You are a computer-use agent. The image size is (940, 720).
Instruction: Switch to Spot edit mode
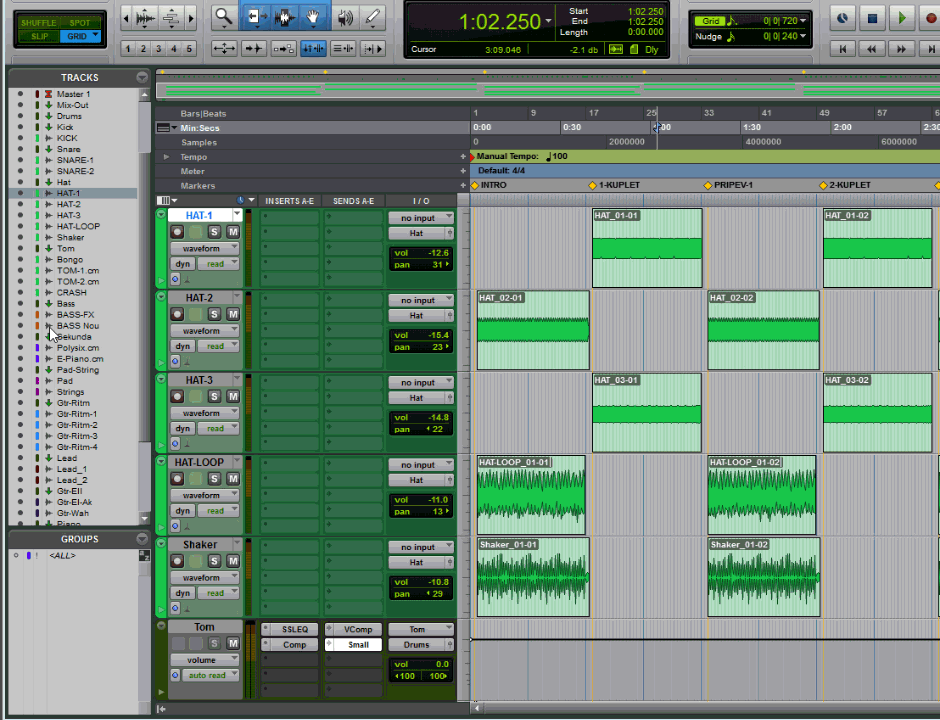pos(82,22)
